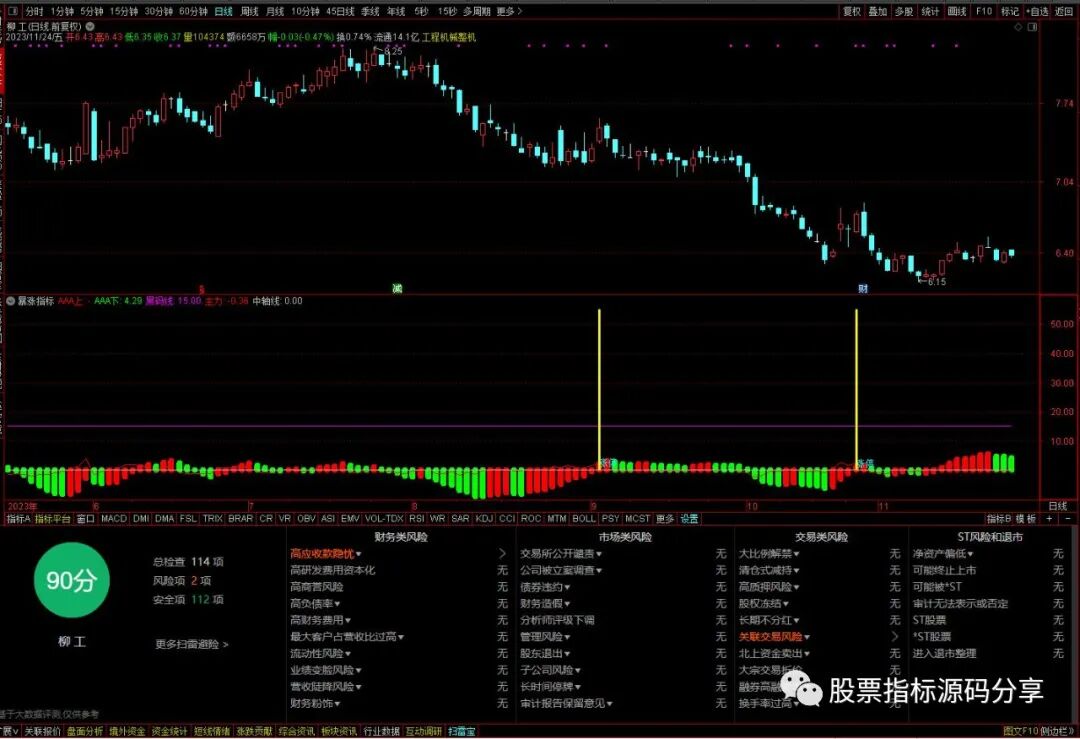Viewport: 1080px width, 739px height.
Task: Expand the 交易所公开谴责 risk item
Action: pos(561,554)
